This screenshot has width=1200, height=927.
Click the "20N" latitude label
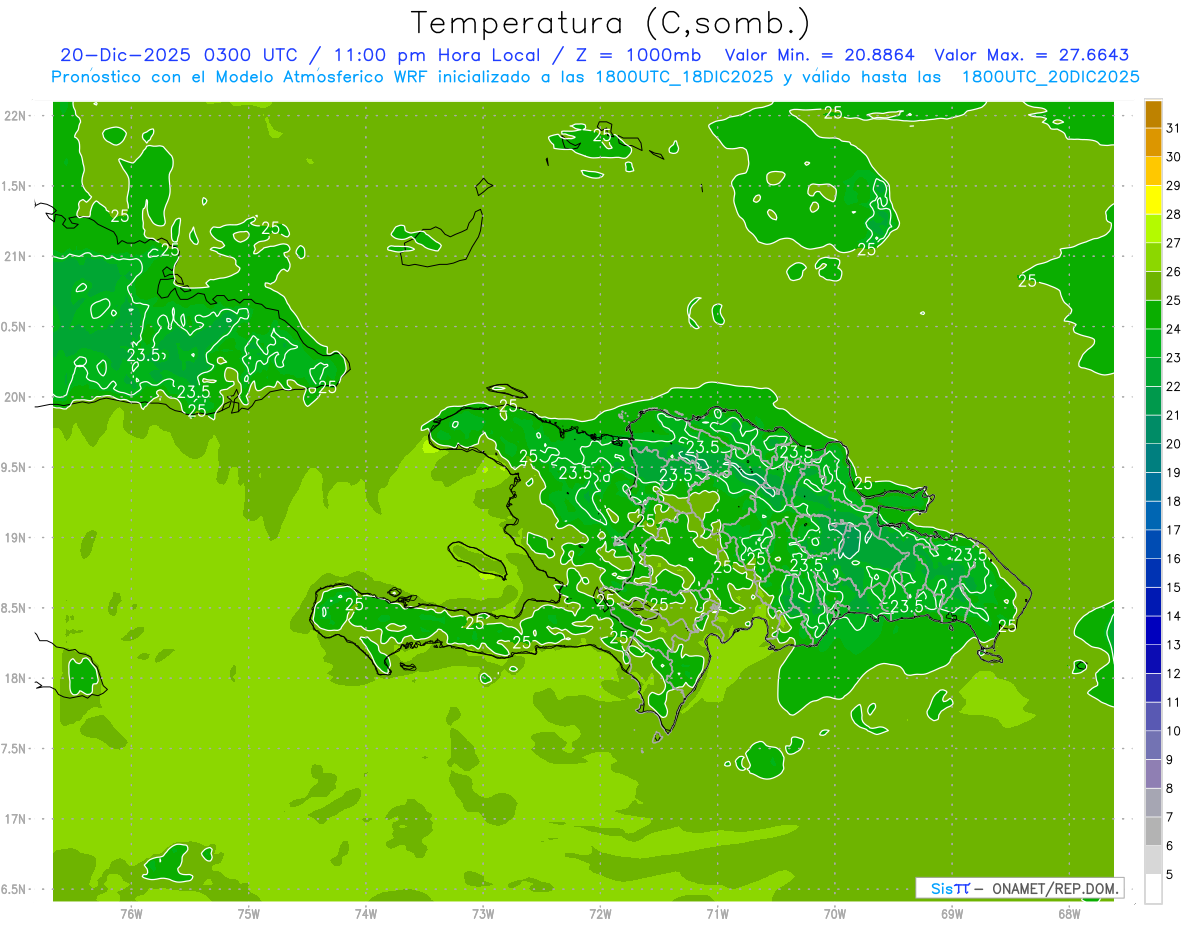(x=15, y=397)
